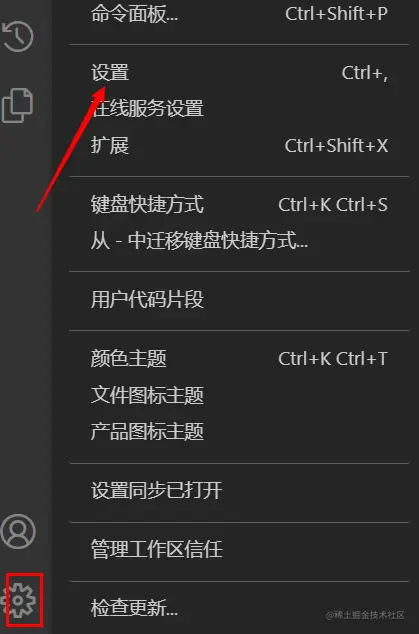Viewport: 419px width, 634px height.
Task: Open 用户代码片段 menu item
Action: [x=239, y=300]
